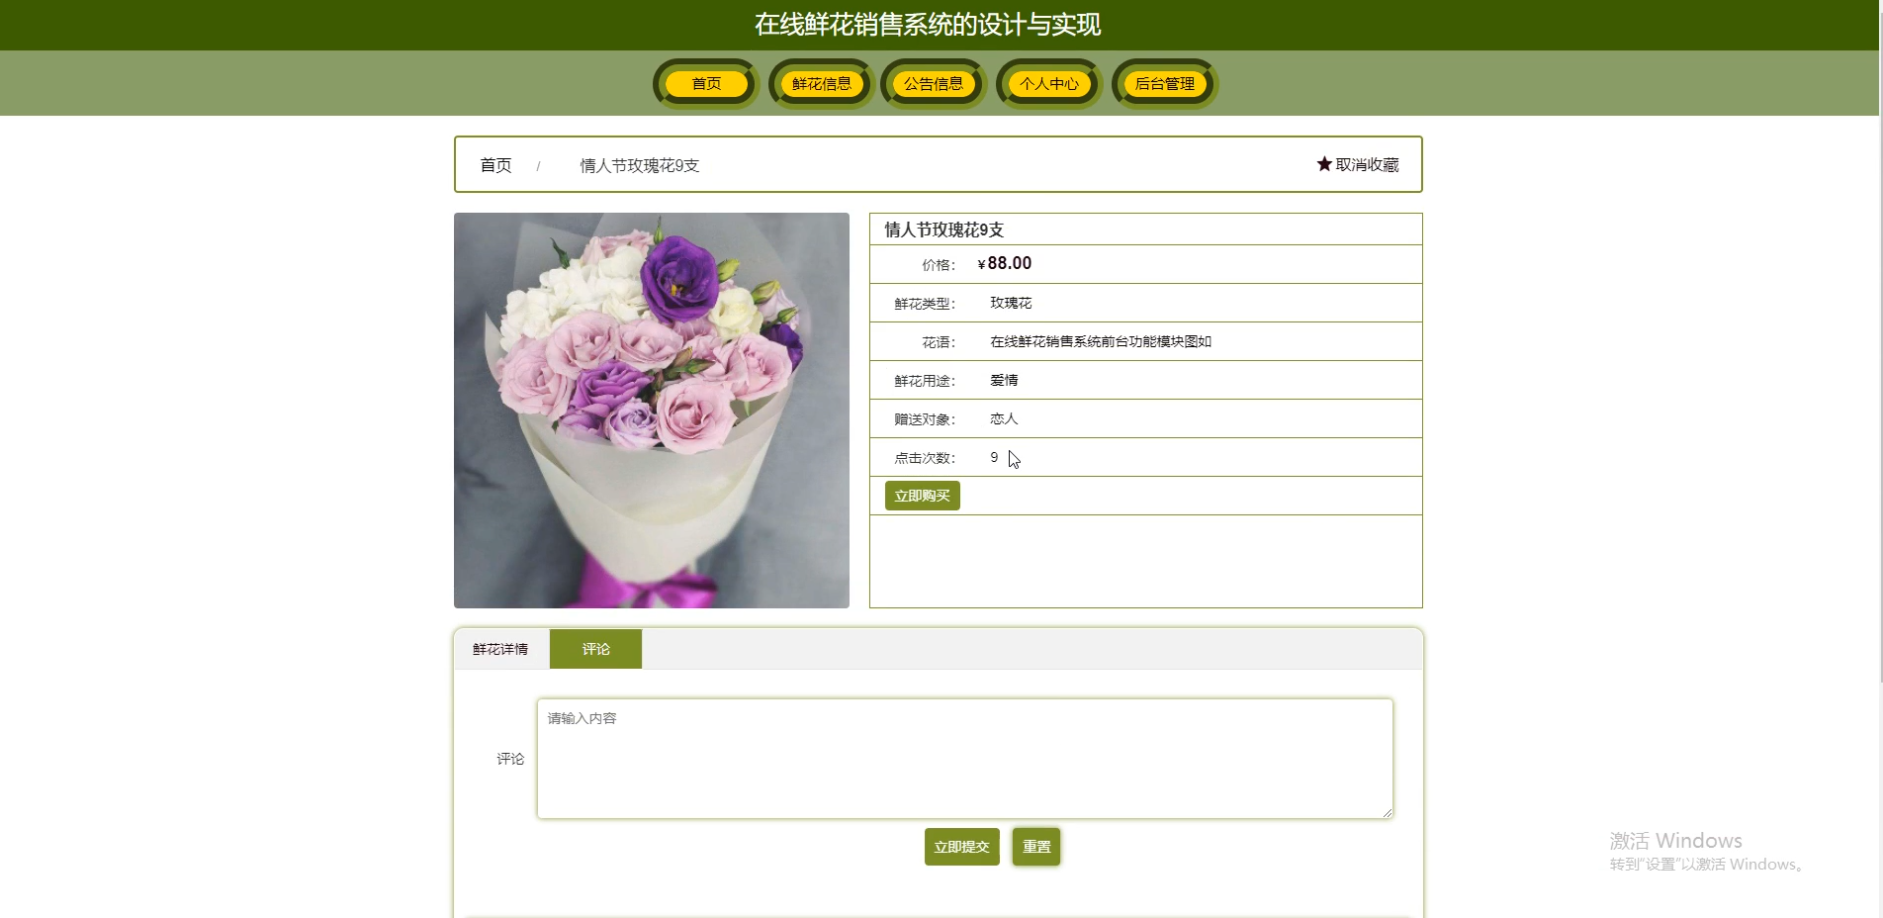Click the rose bouquet product image

click(652, 410)
